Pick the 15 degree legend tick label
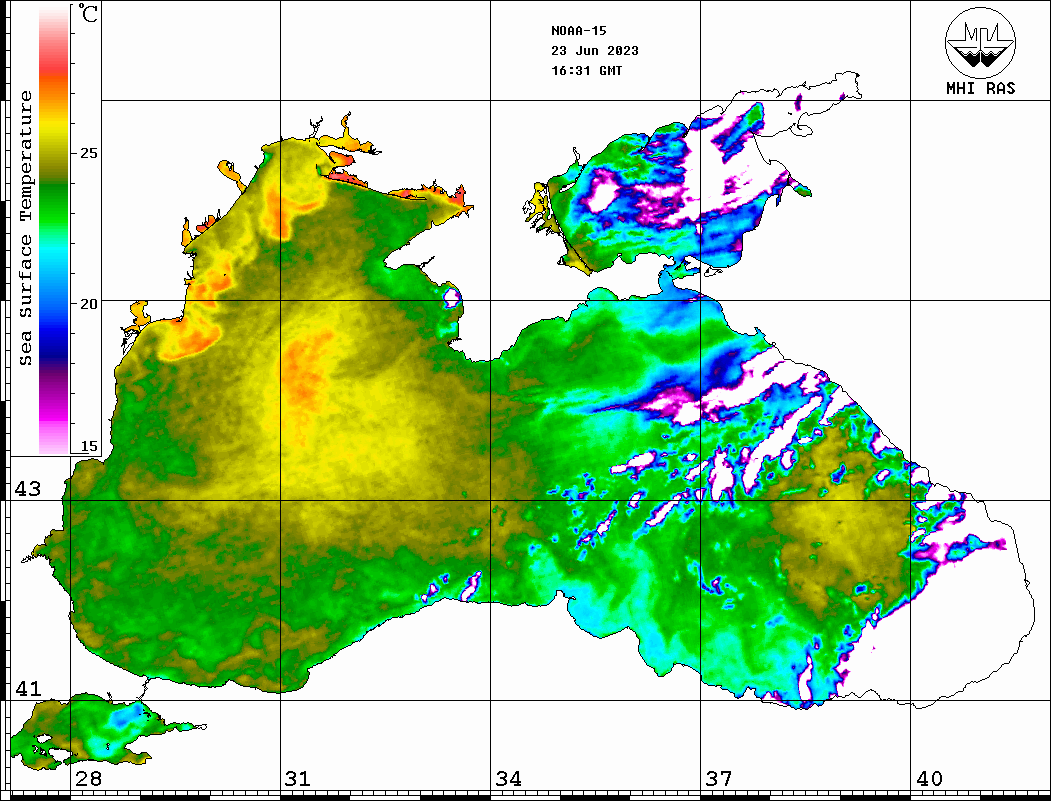Viewport: 1051px width, 801px height. tap(88, 446)
